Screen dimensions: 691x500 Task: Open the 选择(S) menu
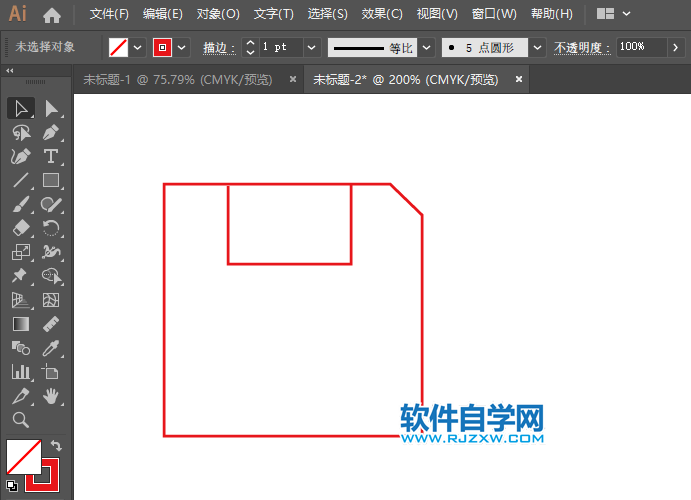[x=327, y=14]
